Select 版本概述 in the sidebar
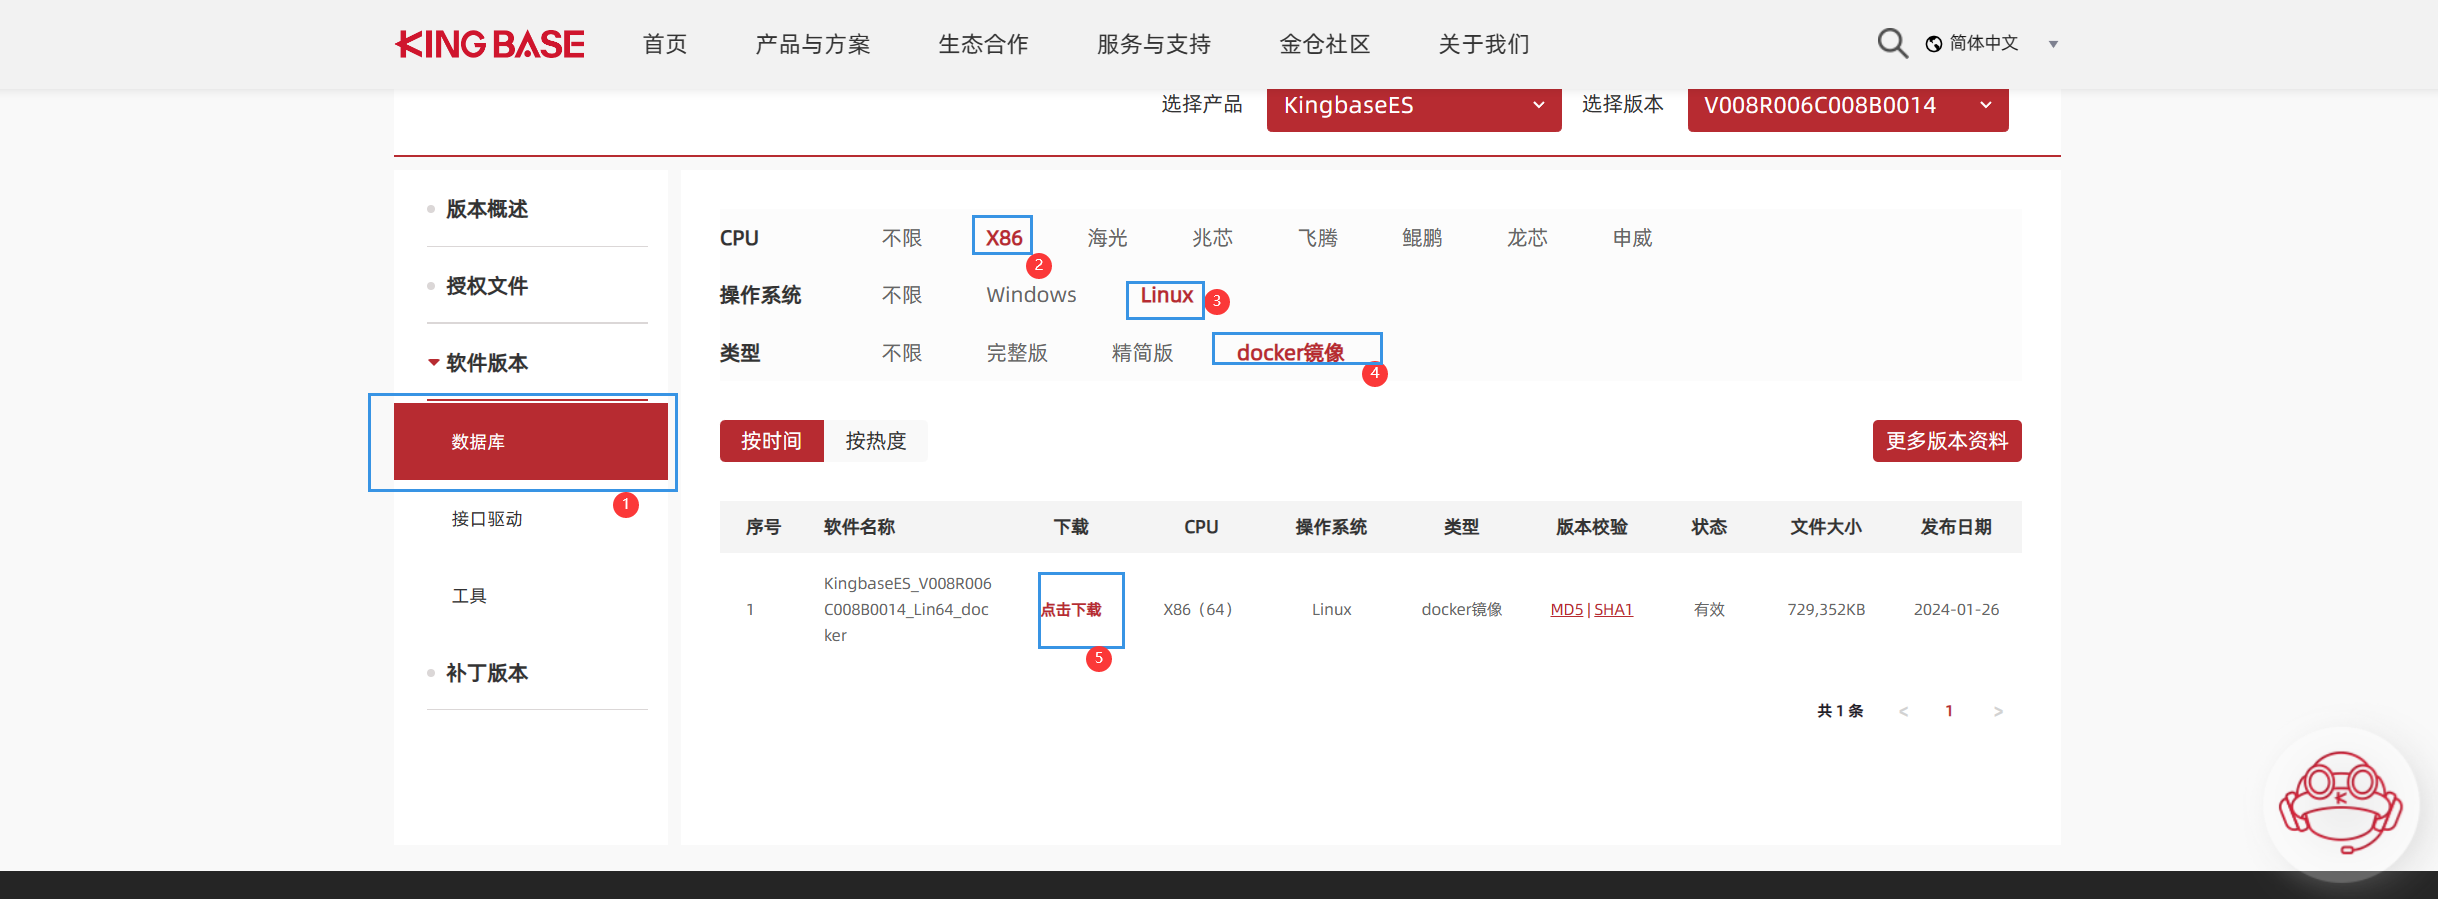Viewport: 2438px width, 899px height. 486,209
